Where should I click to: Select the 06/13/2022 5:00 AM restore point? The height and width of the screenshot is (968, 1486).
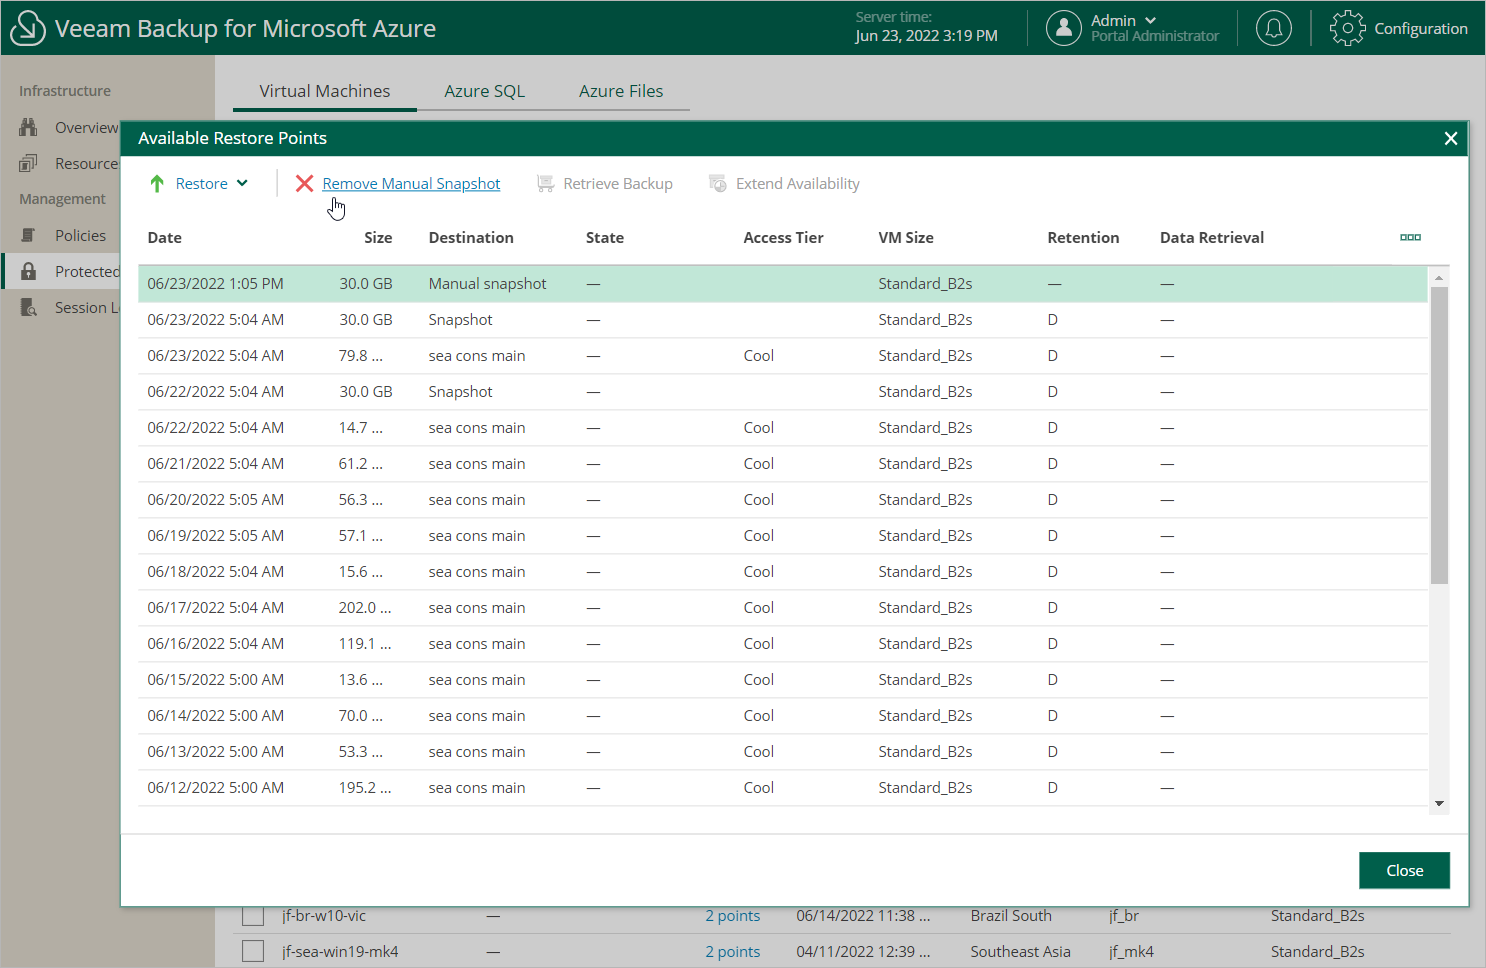[x=783, y=752]
